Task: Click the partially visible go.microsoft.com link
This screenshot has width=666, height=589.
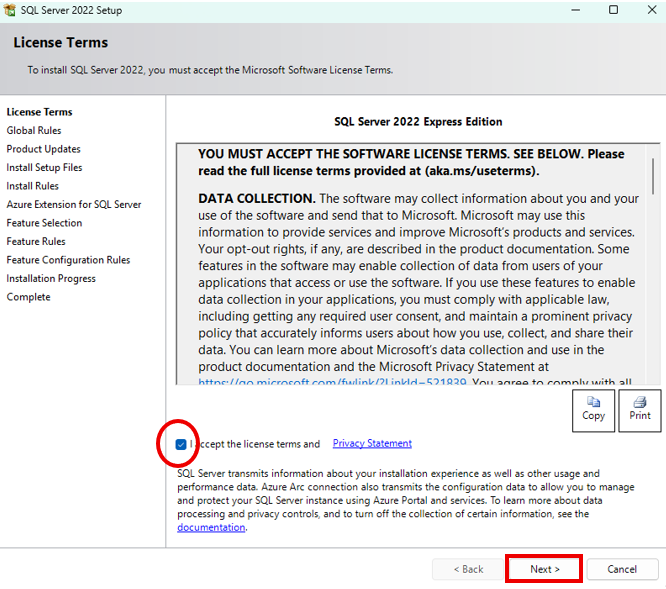Action: pyautogui.click(x=332, y=381)
